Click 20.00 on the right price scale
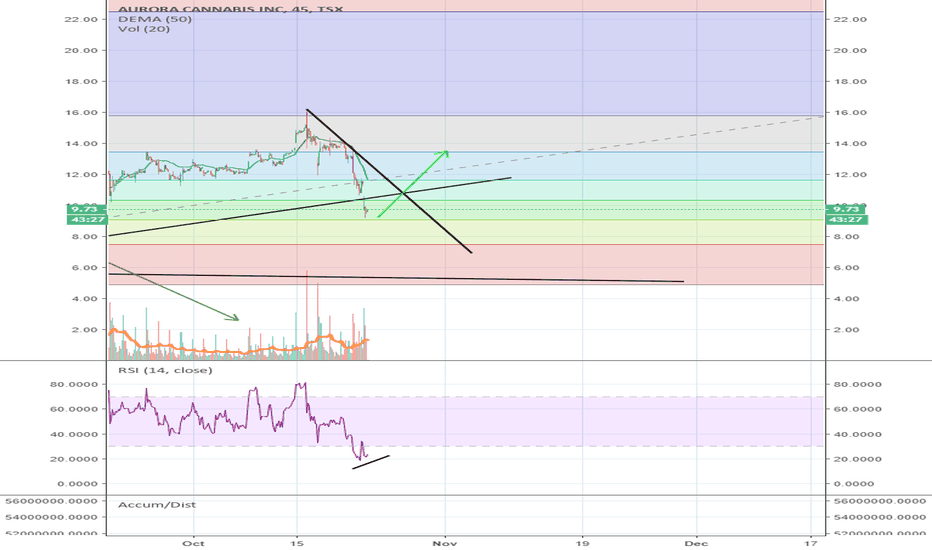This screenshot has width=932, height=550. point(851,50)
